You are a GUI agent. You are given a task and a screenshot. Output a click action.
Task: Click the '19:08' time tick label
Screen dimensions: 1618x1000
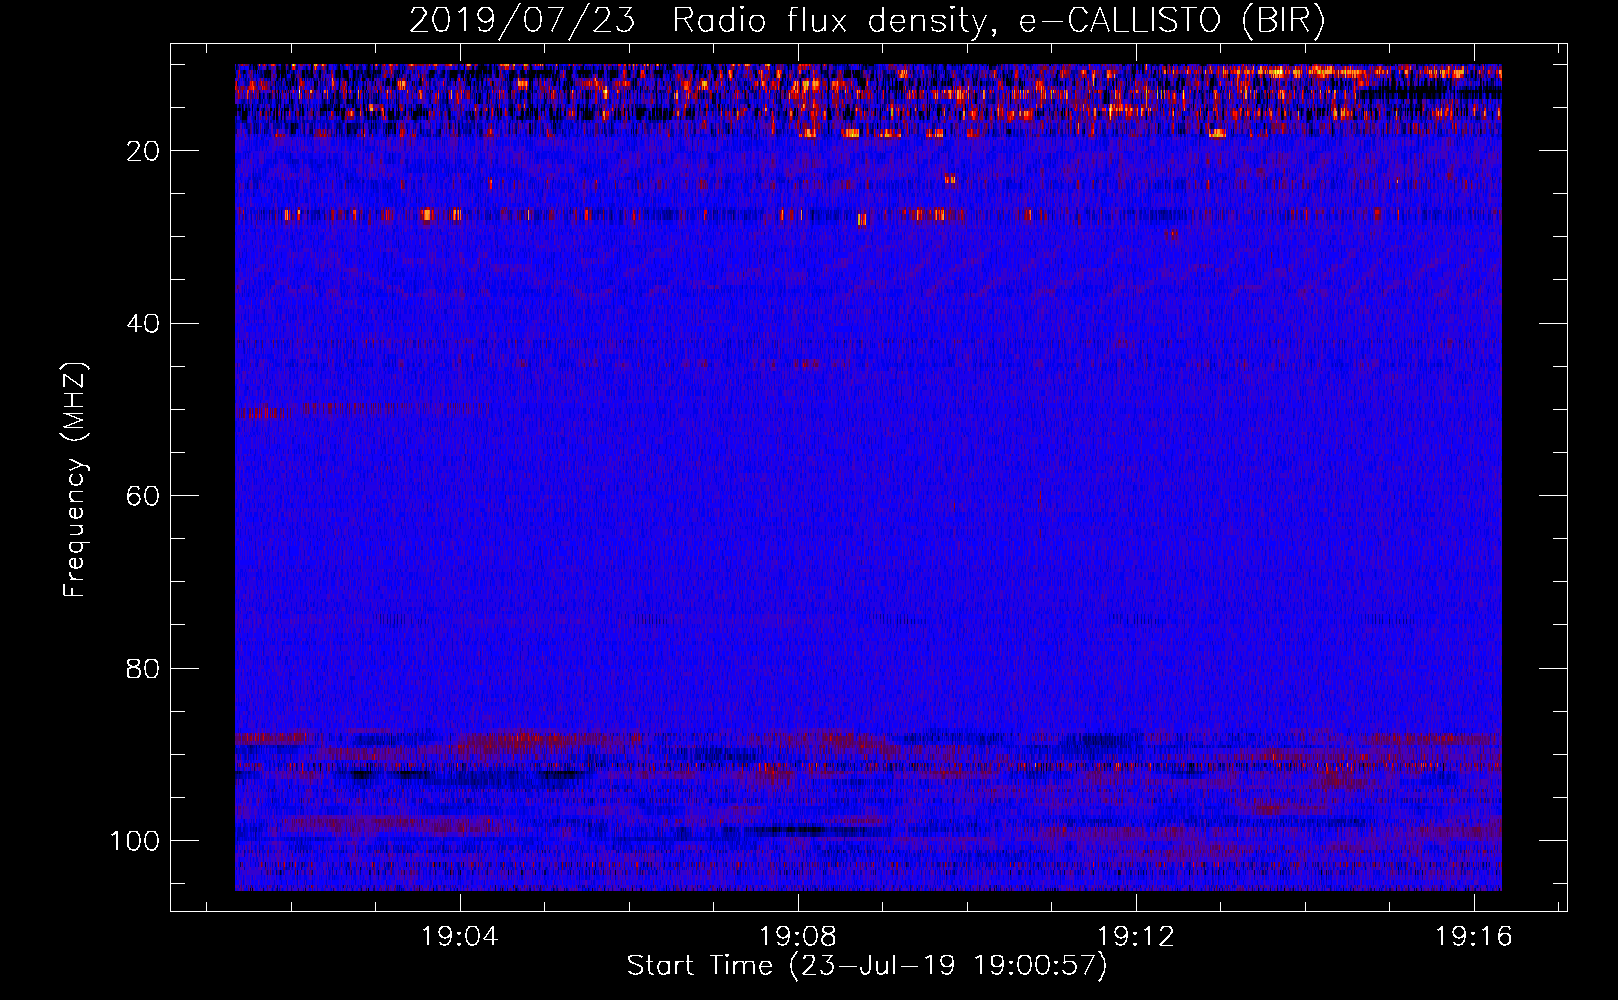[x=798, y=937]
